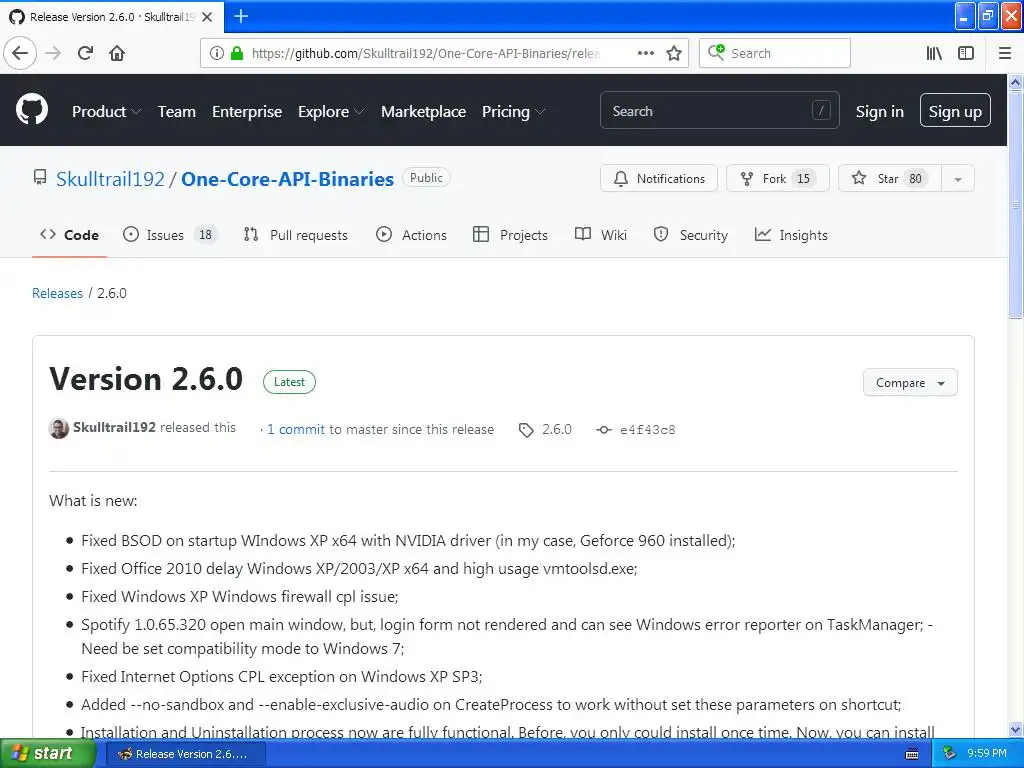Click the page vertical scrollbar thumb
Viewport: 1024px width, 768px height.
[x=1016, y=204]
